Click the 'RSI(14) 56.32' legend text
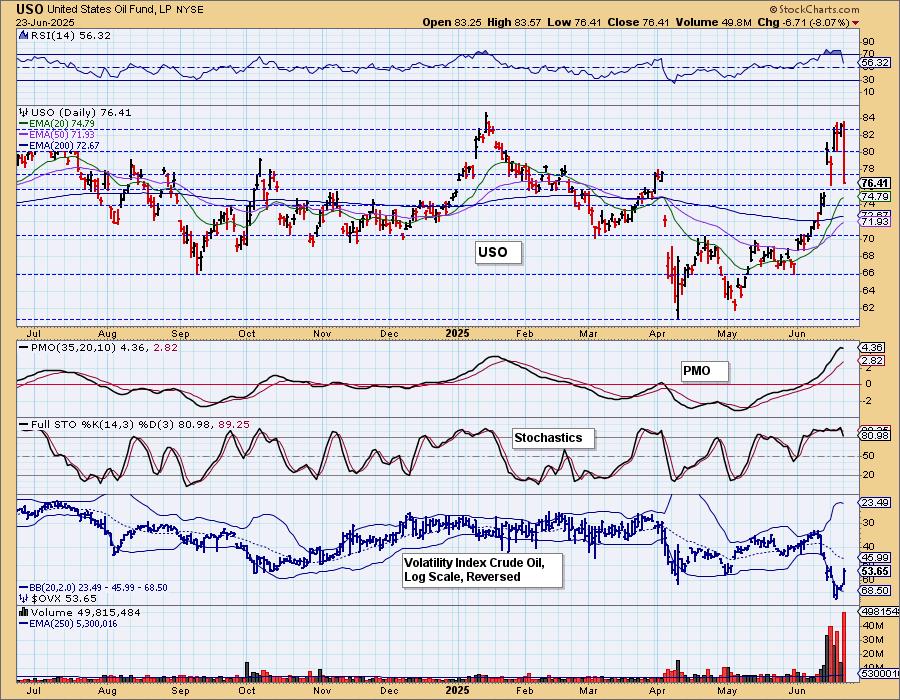900x700 pixels. point(71,35)
